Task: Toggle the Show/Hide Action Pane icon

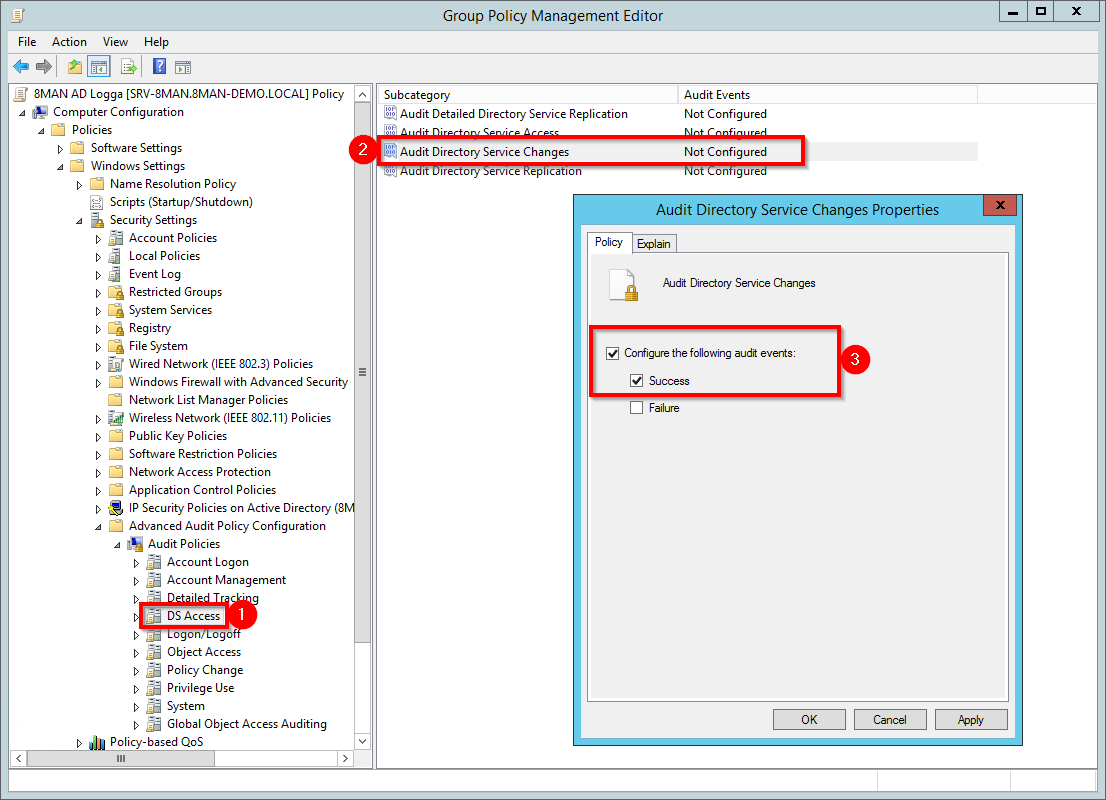Action: (183, 67)
